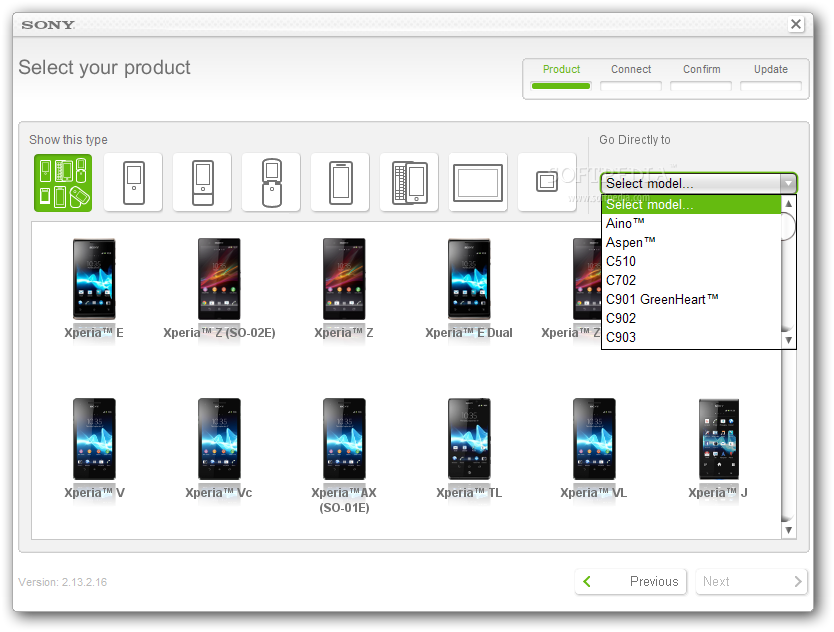Click the Connect step tab
834x632 pixels.
(631, 77)
